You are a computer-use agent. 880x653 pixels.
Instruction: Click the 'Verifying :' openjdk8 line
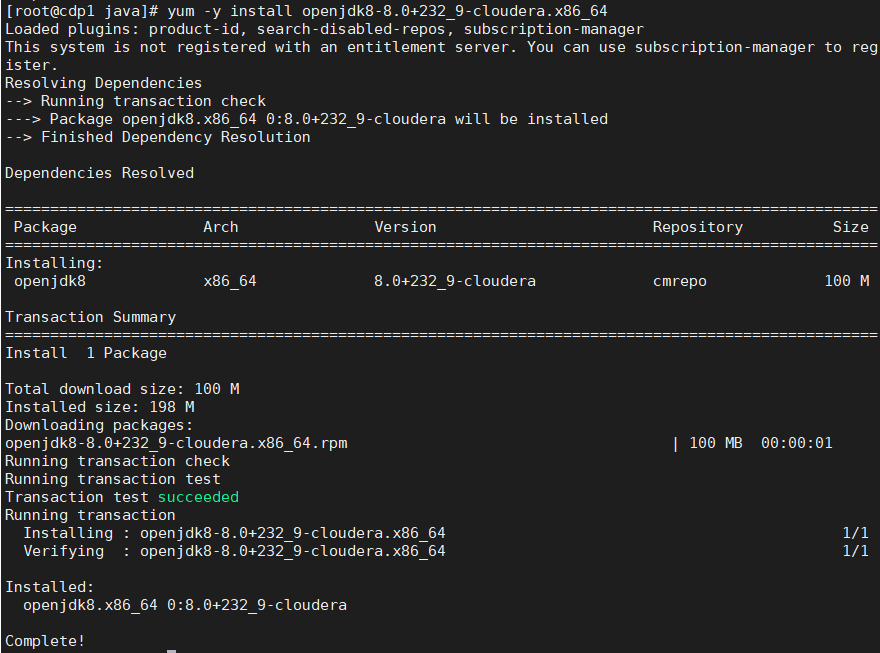(234, 550)
